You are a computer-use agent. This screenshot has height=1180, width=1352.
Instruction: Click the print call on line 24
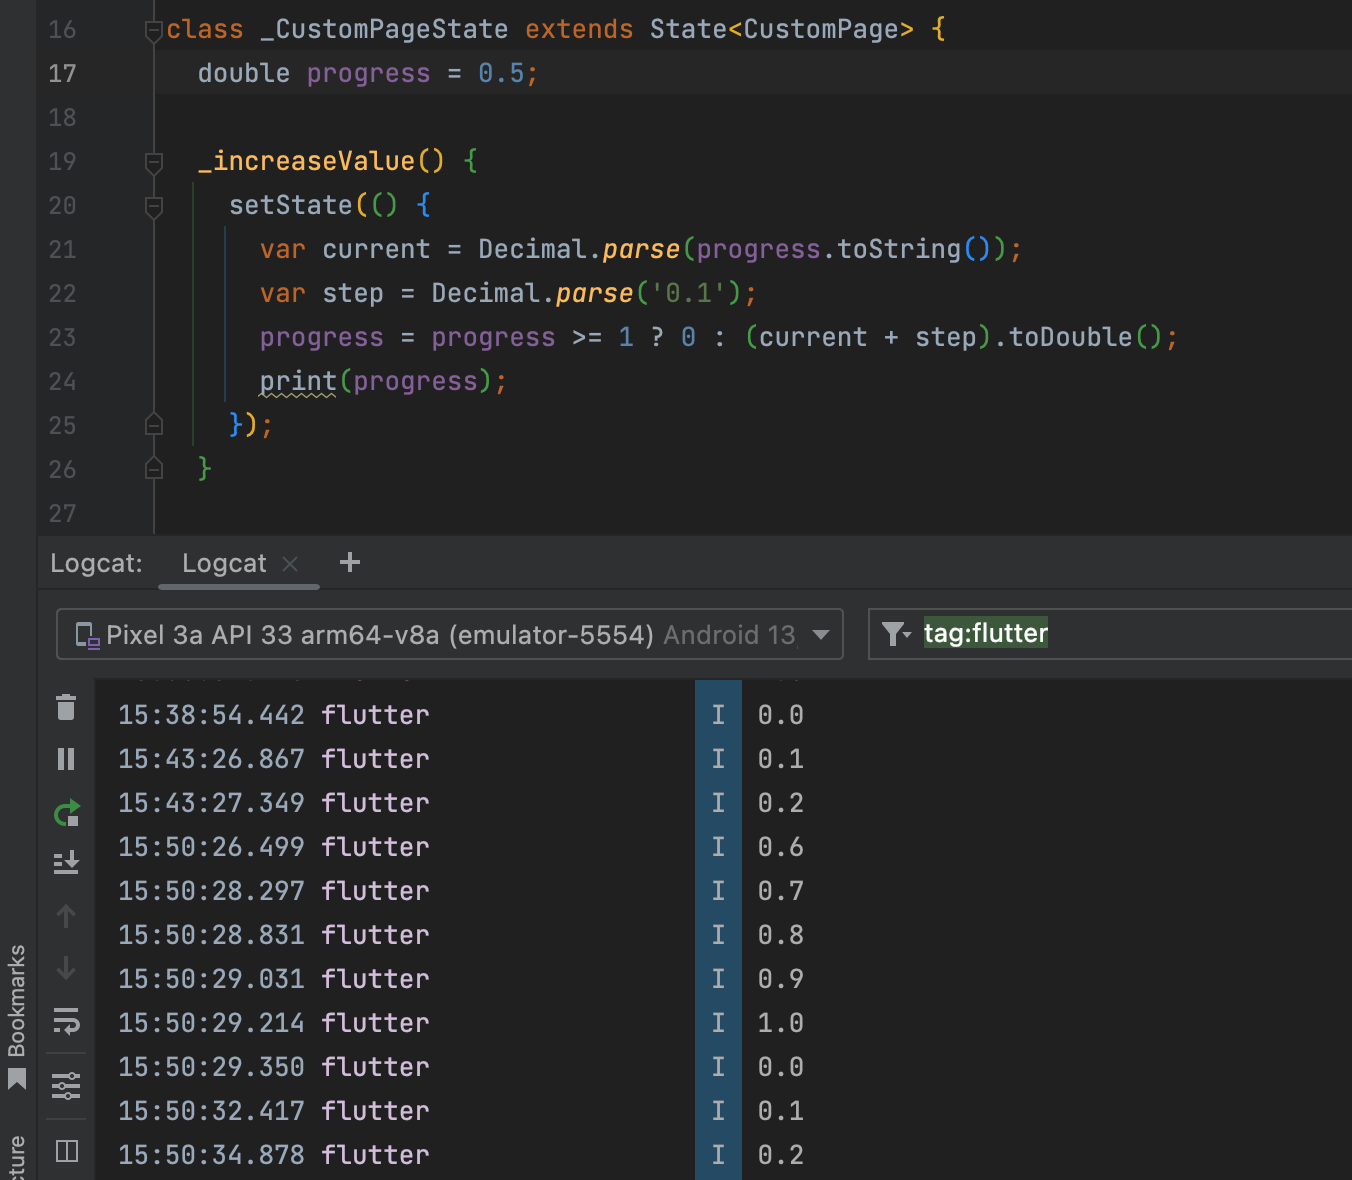coord(298,382)
